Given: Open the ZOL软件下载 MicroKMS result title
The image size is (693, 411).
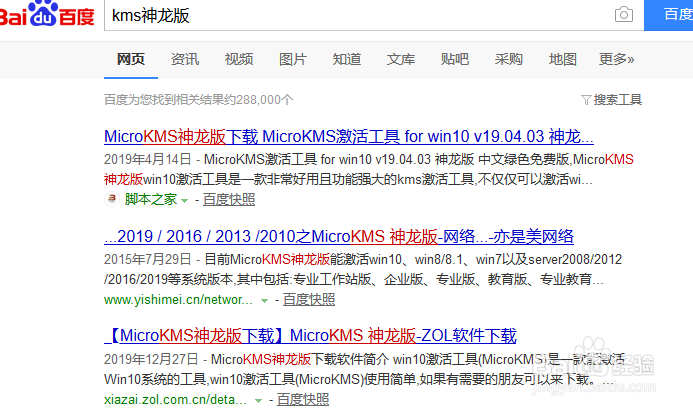Looking at the screenshot, I should tap(310, 336).
